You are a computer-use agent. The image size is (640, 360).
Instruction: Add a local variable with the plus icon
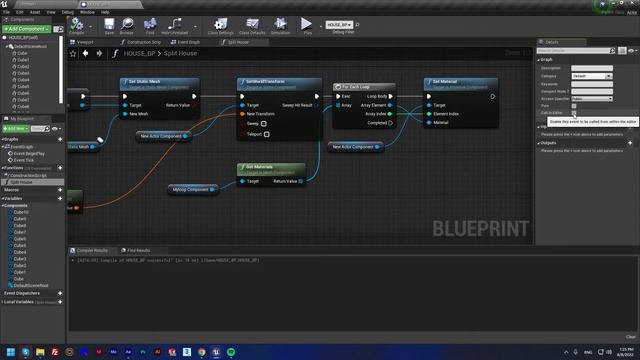pyautogui.click(x=60, y=302)
